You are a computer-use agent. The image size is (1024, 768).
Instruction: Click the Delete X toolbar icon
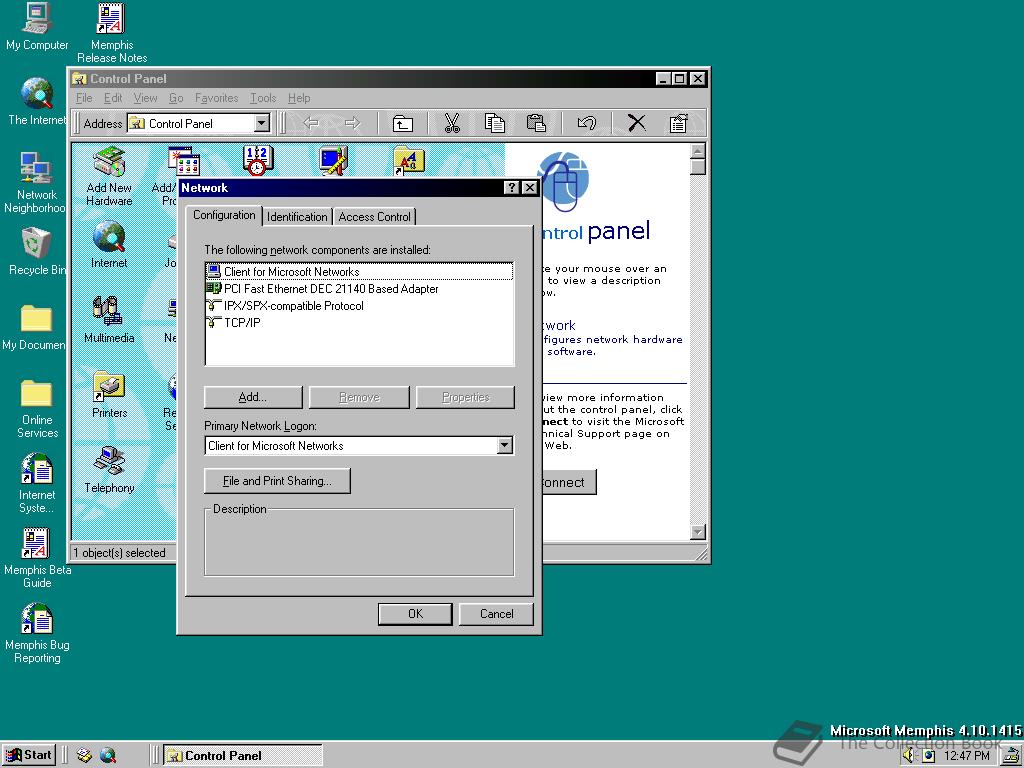point(637,123)
